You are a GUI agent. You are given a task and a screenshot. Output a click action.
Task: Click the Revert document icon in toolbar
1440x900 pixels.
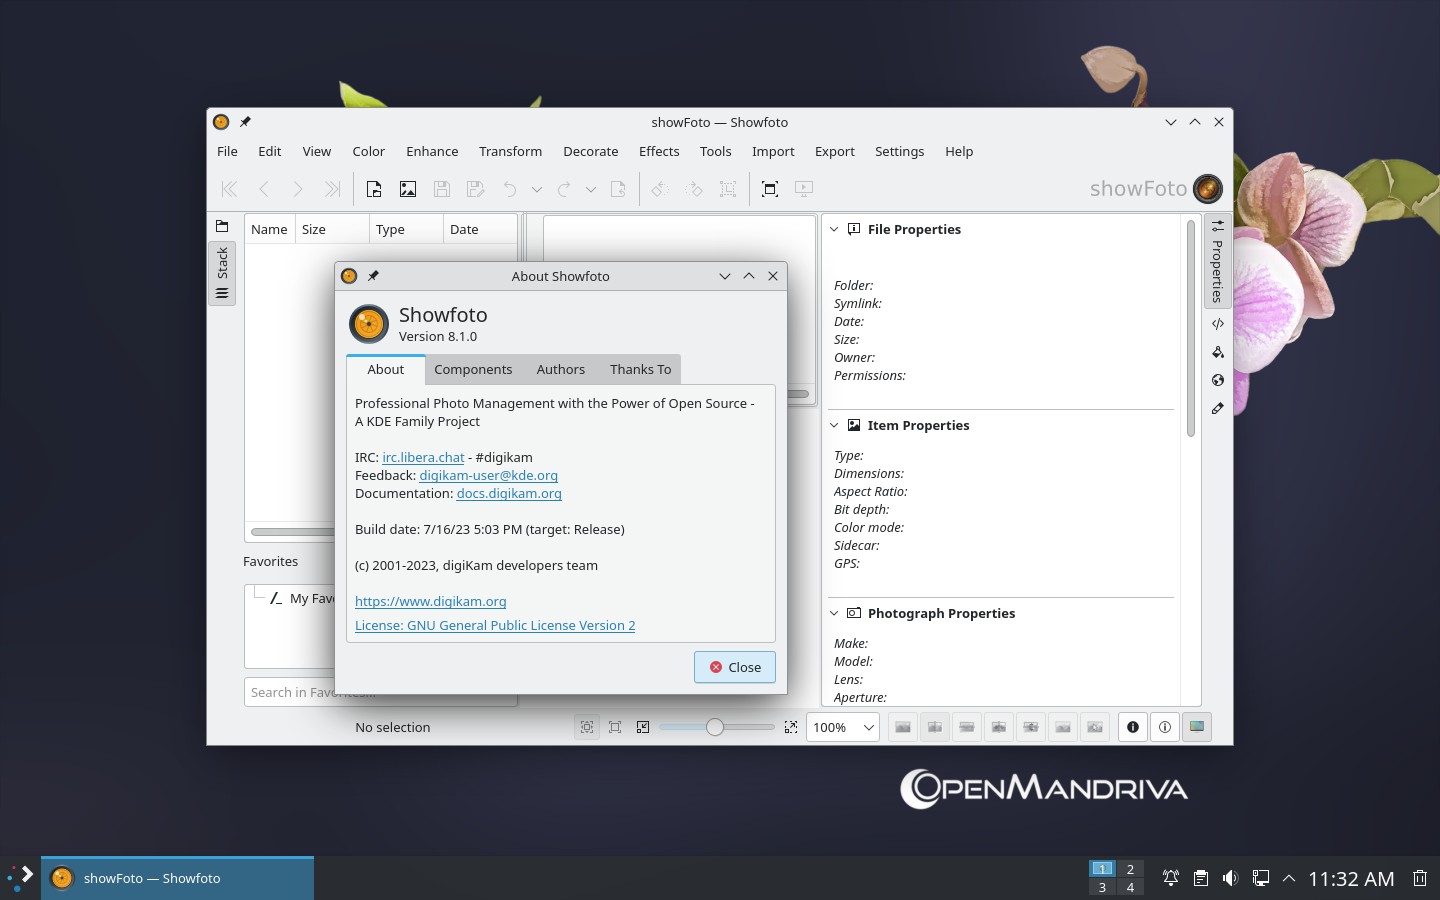[x=618, y=189]
